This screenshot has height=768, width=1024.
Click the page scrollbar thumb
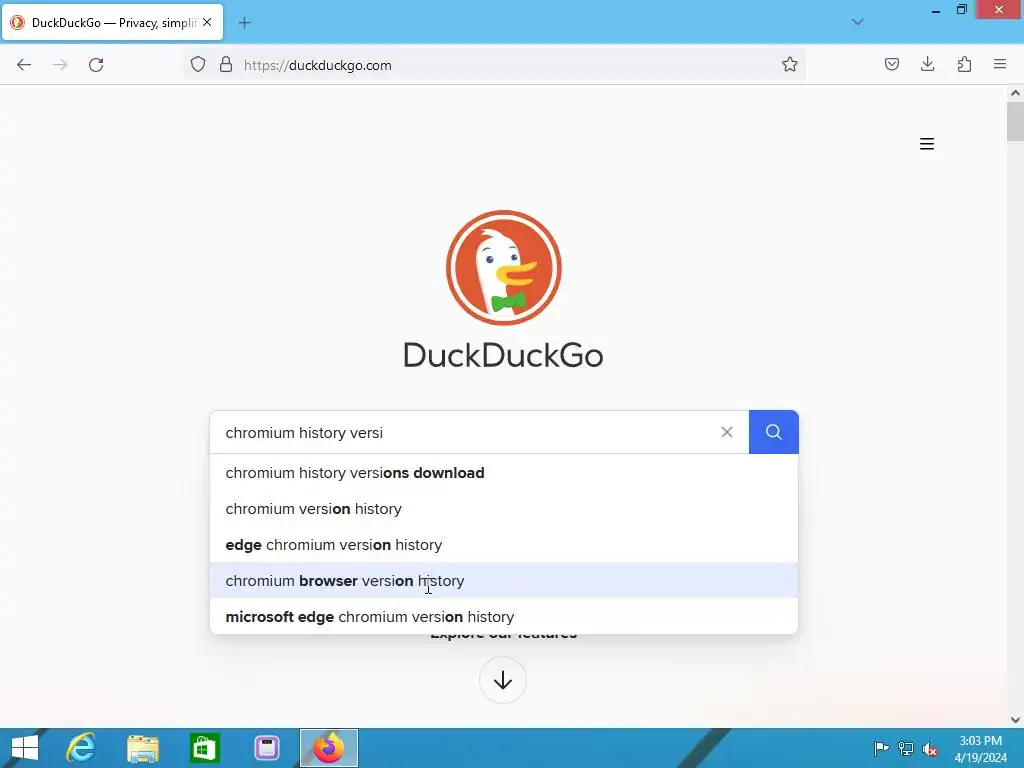[1015, 121]
